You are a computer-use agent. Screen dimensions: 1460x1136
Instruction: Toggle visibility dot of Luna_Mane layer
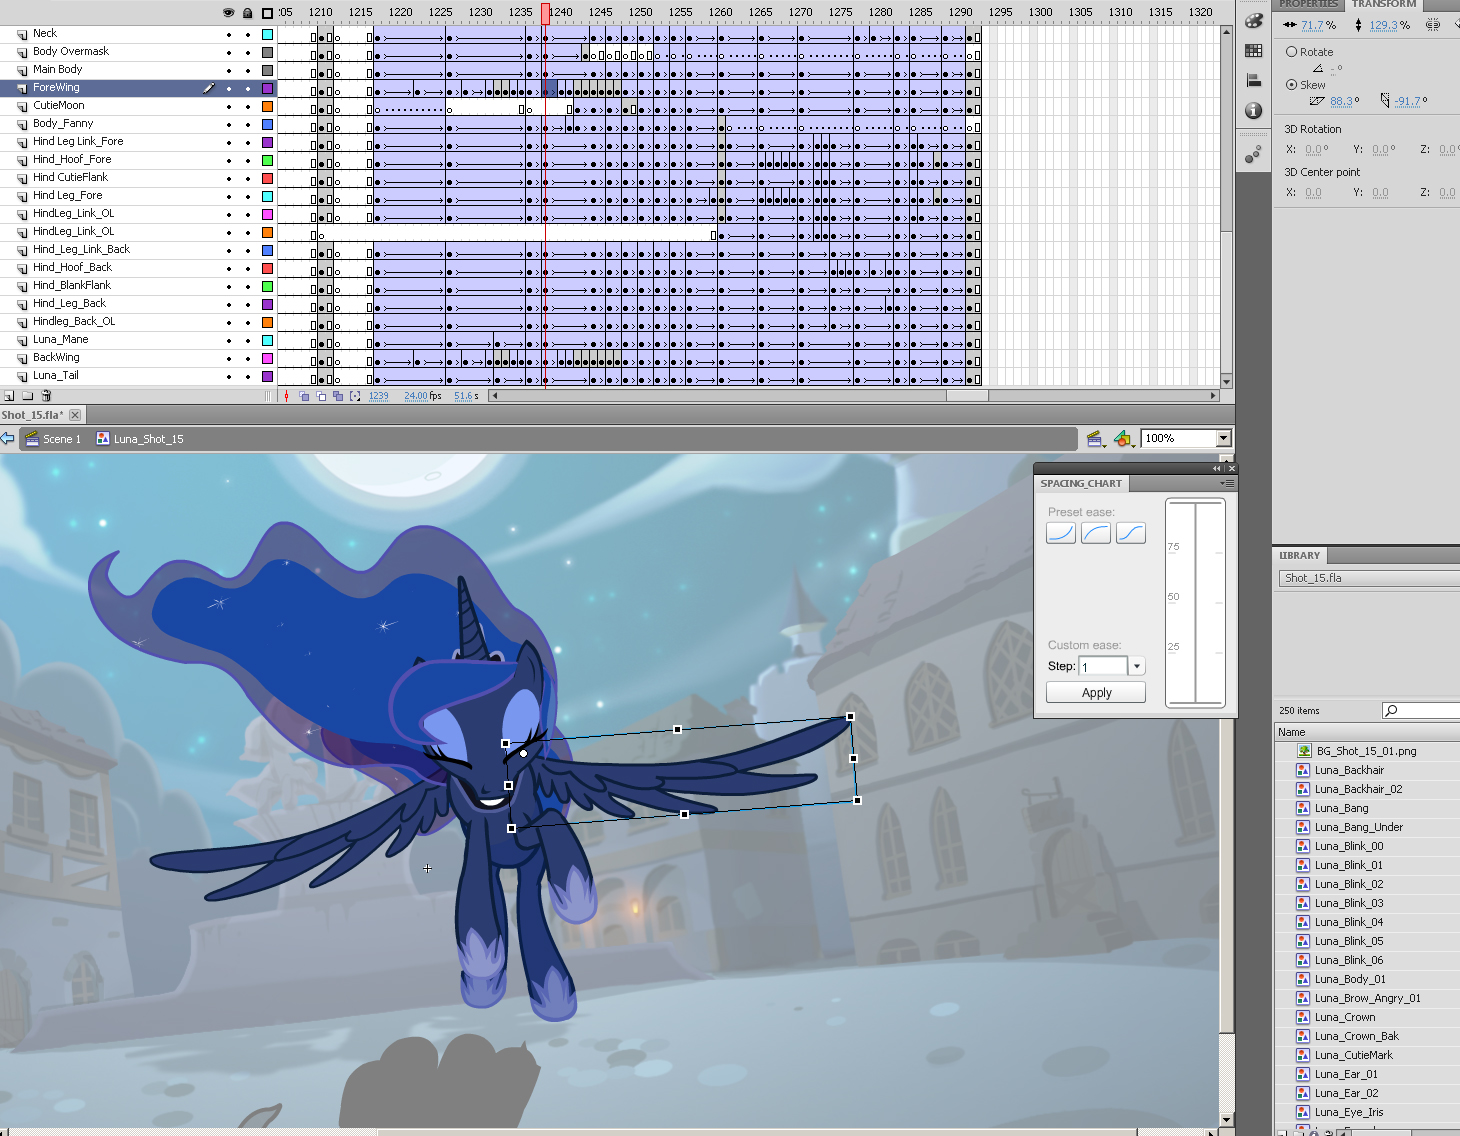[229, 341]
